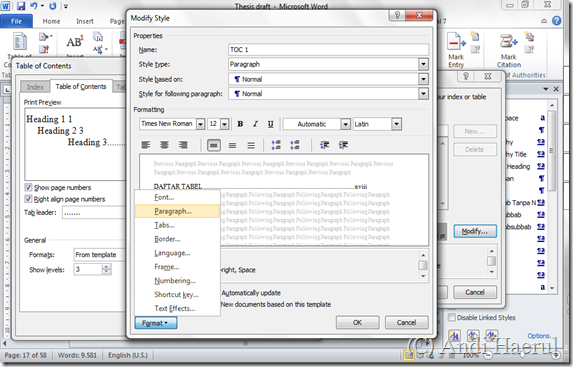Open Styles pane options arrow
573x367 pixels.
546,89
